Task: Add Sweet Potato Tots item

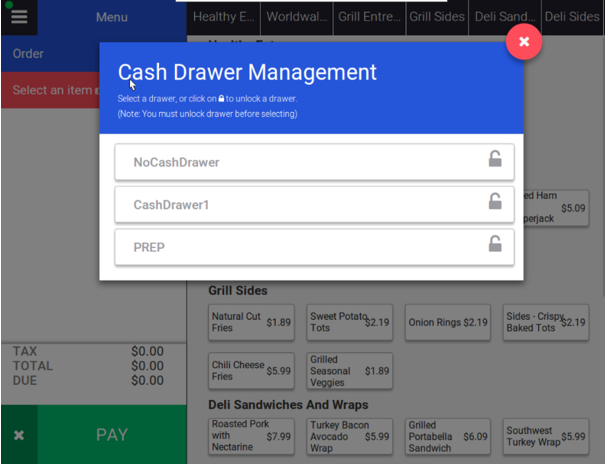Action: point(350,322)
